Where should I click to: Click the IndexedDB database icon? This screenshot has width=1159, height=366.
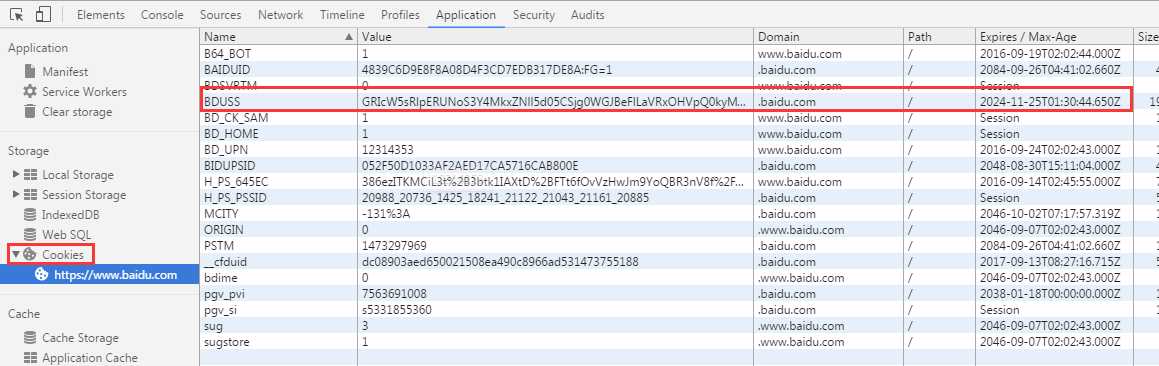click(30, 215)
